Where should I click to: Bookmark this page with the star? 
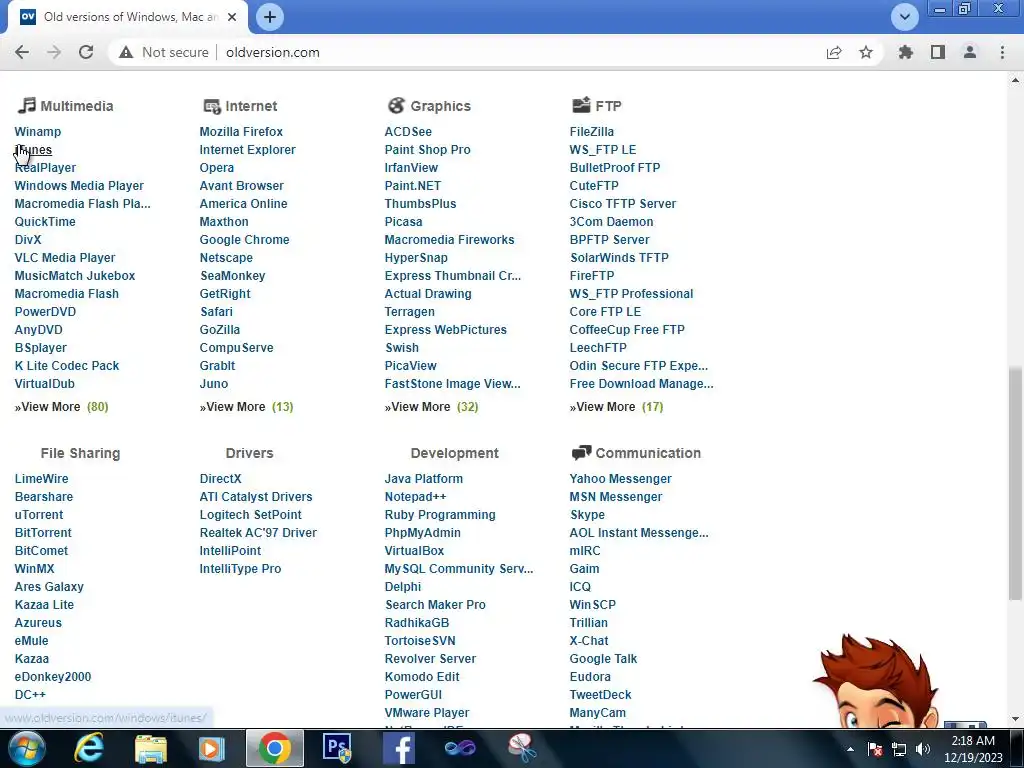click(x=866, y=52)
